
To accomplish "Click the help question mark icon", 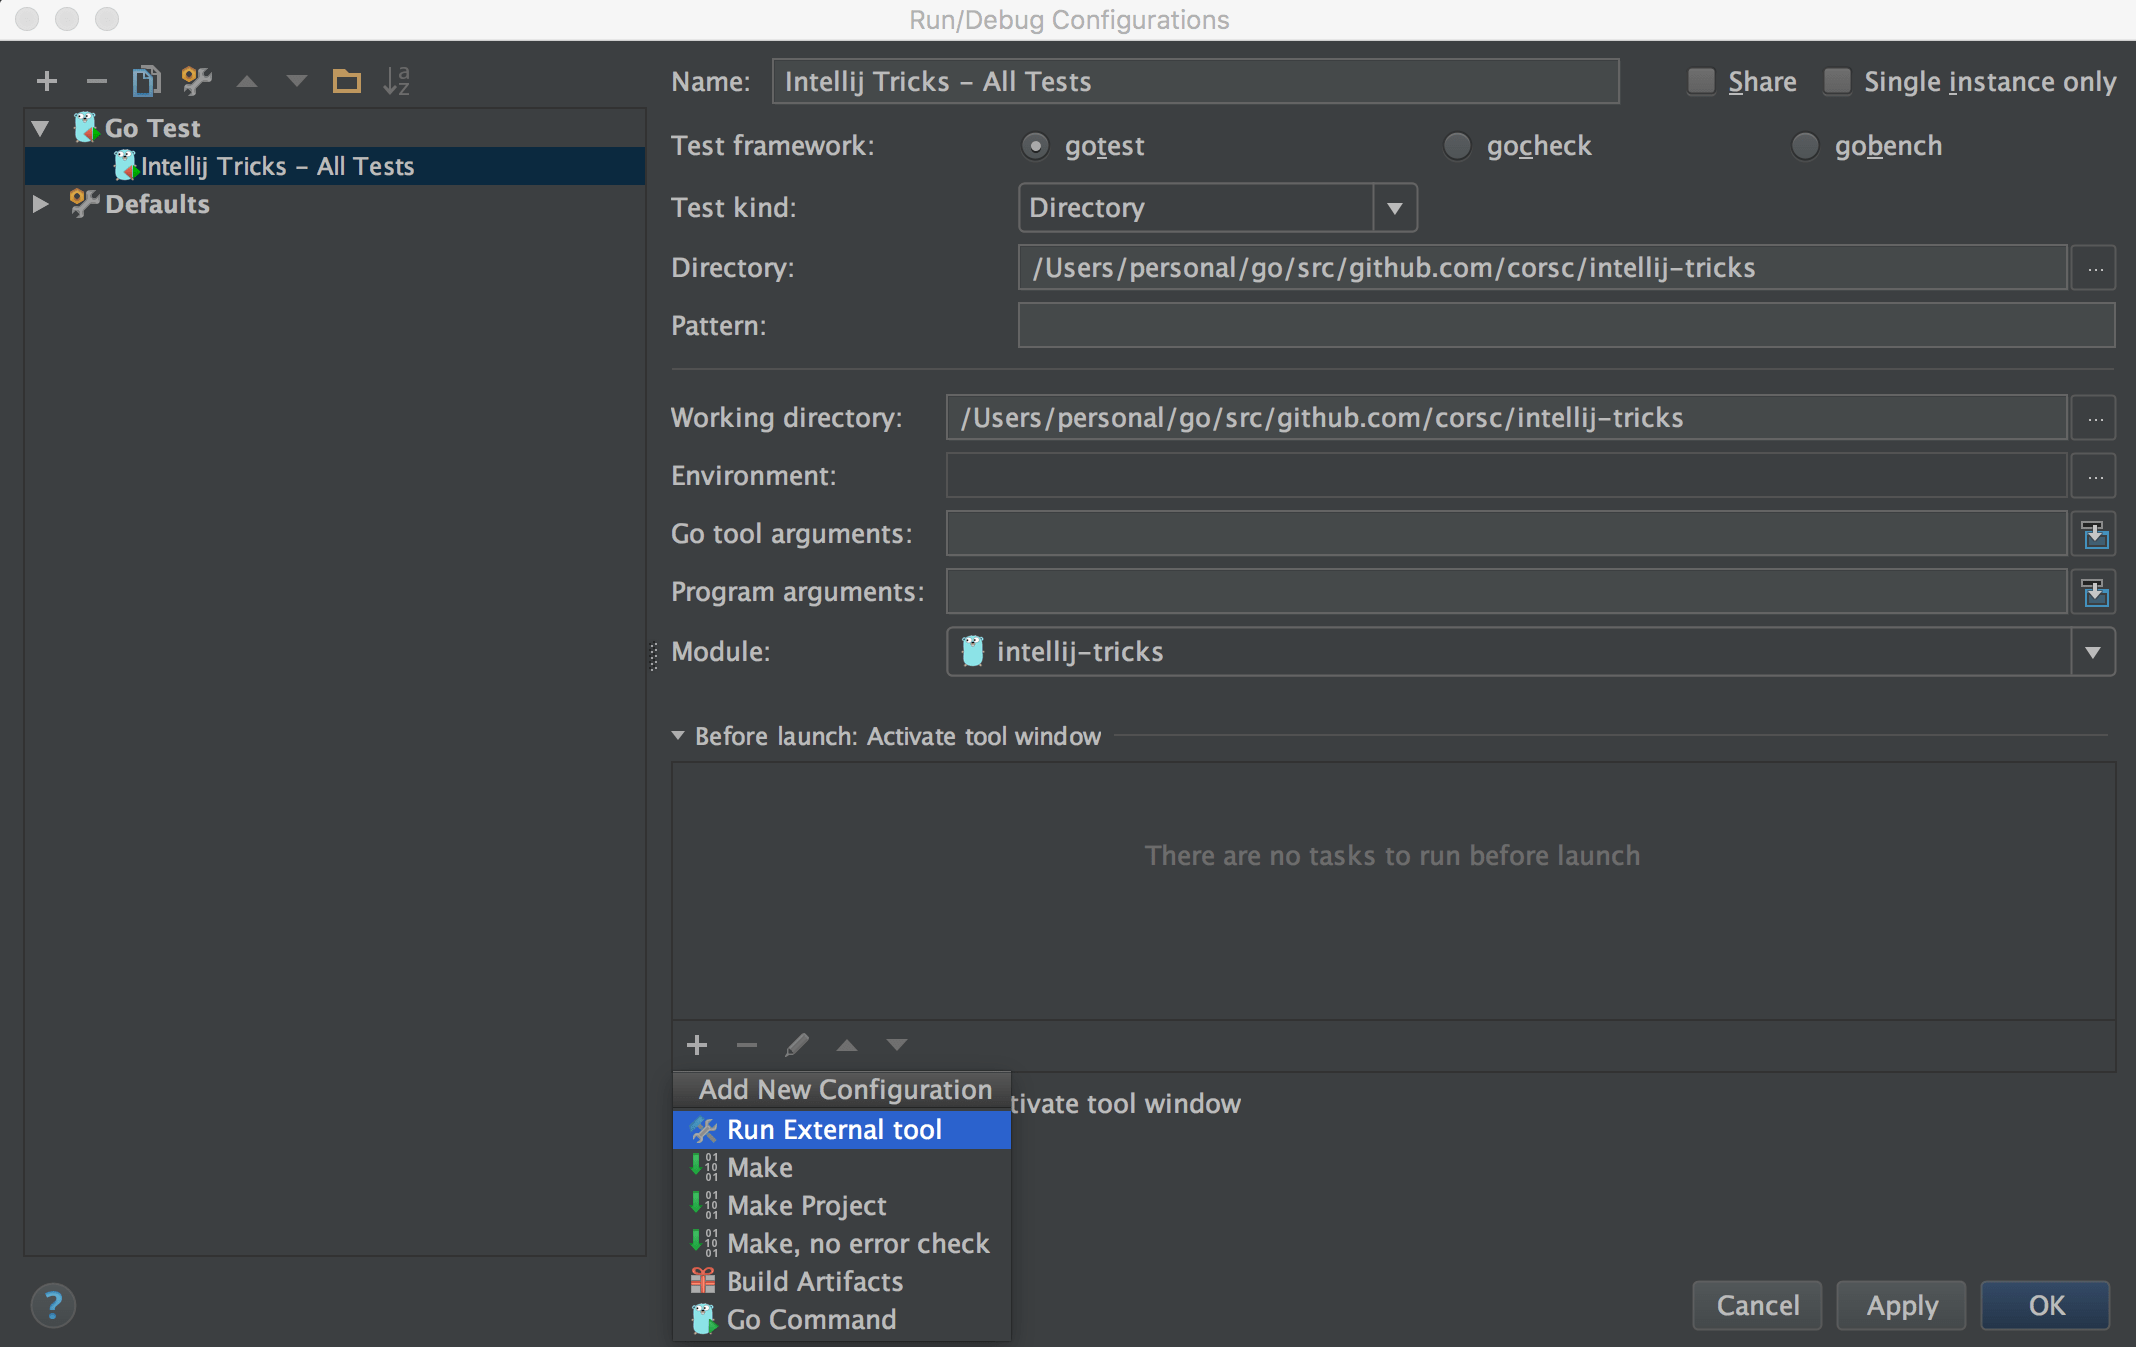I will coord(53,1305).
